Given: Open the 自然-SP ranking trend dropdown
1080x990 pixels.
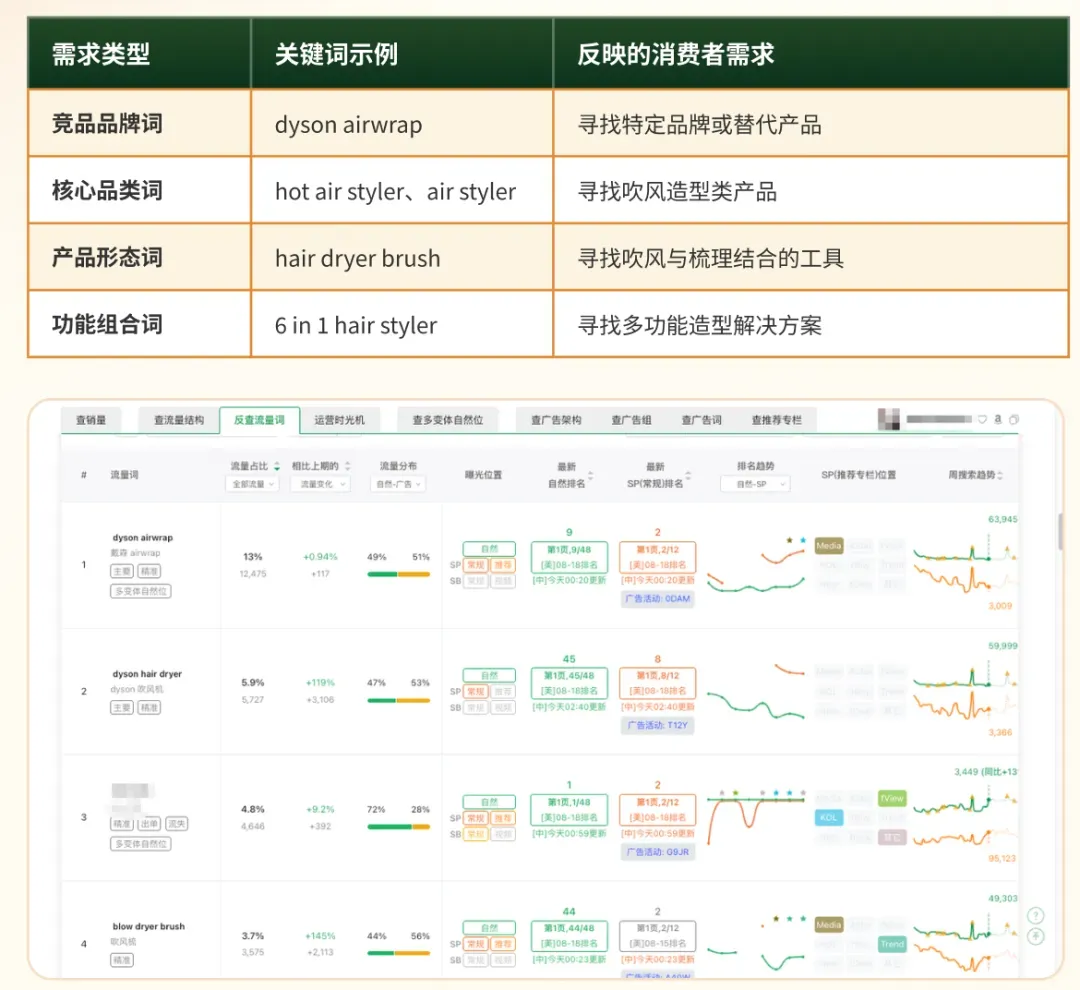Looking at the screenshot, I should [755, 484].
